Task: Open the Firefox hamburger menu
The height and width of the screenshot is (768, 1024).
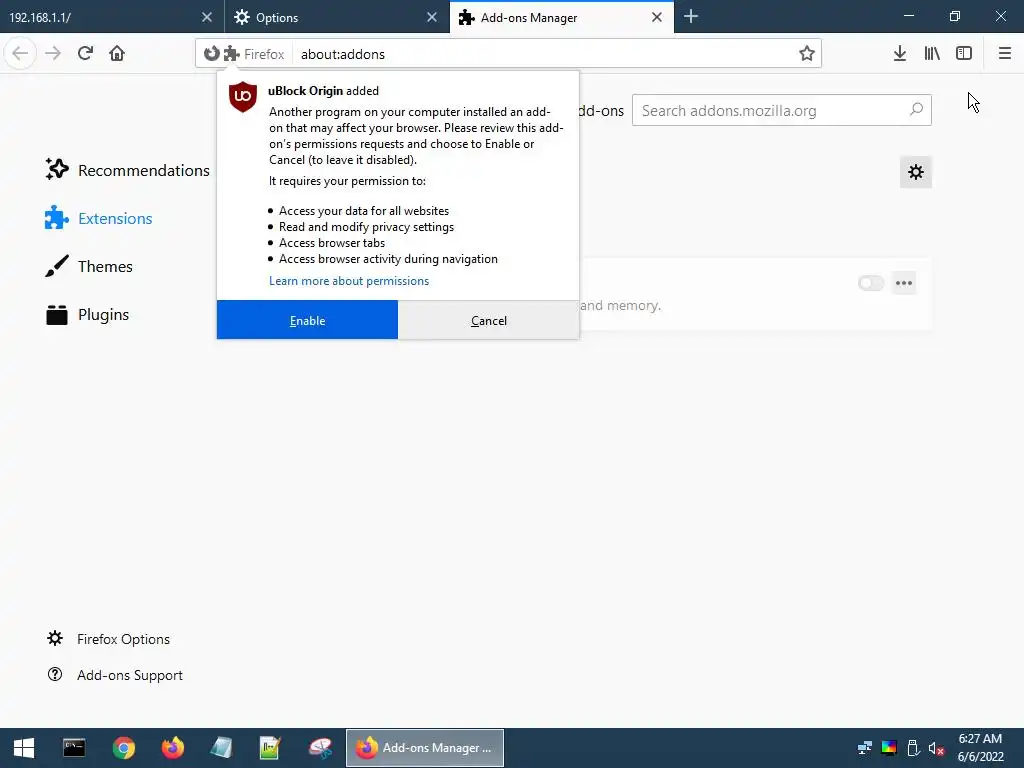Action: [x=1004, y=53]
